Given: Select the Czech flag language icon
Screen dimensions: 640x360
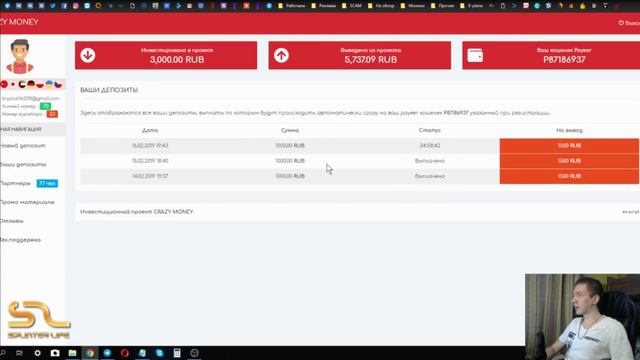Looking at the screenshot, I should pyautogui.click(x=58, y=84).
